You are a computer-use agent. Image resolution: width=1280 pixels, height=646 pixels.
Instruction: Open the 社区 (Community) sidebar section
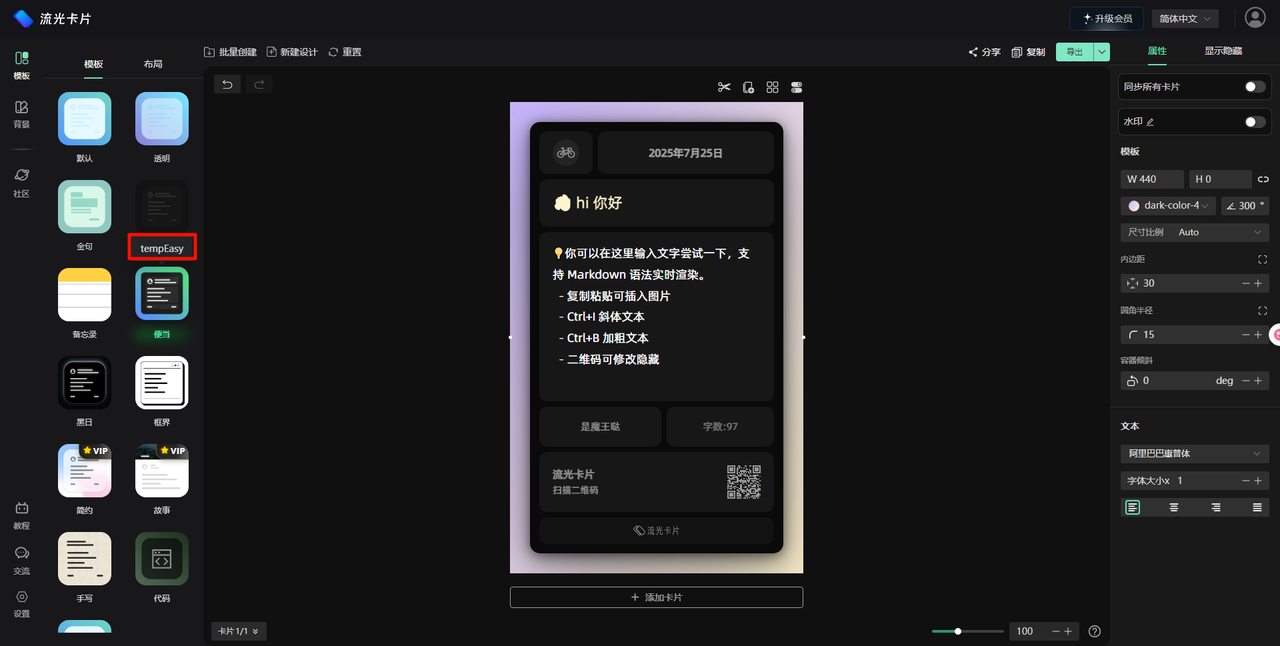click(21, 182)
